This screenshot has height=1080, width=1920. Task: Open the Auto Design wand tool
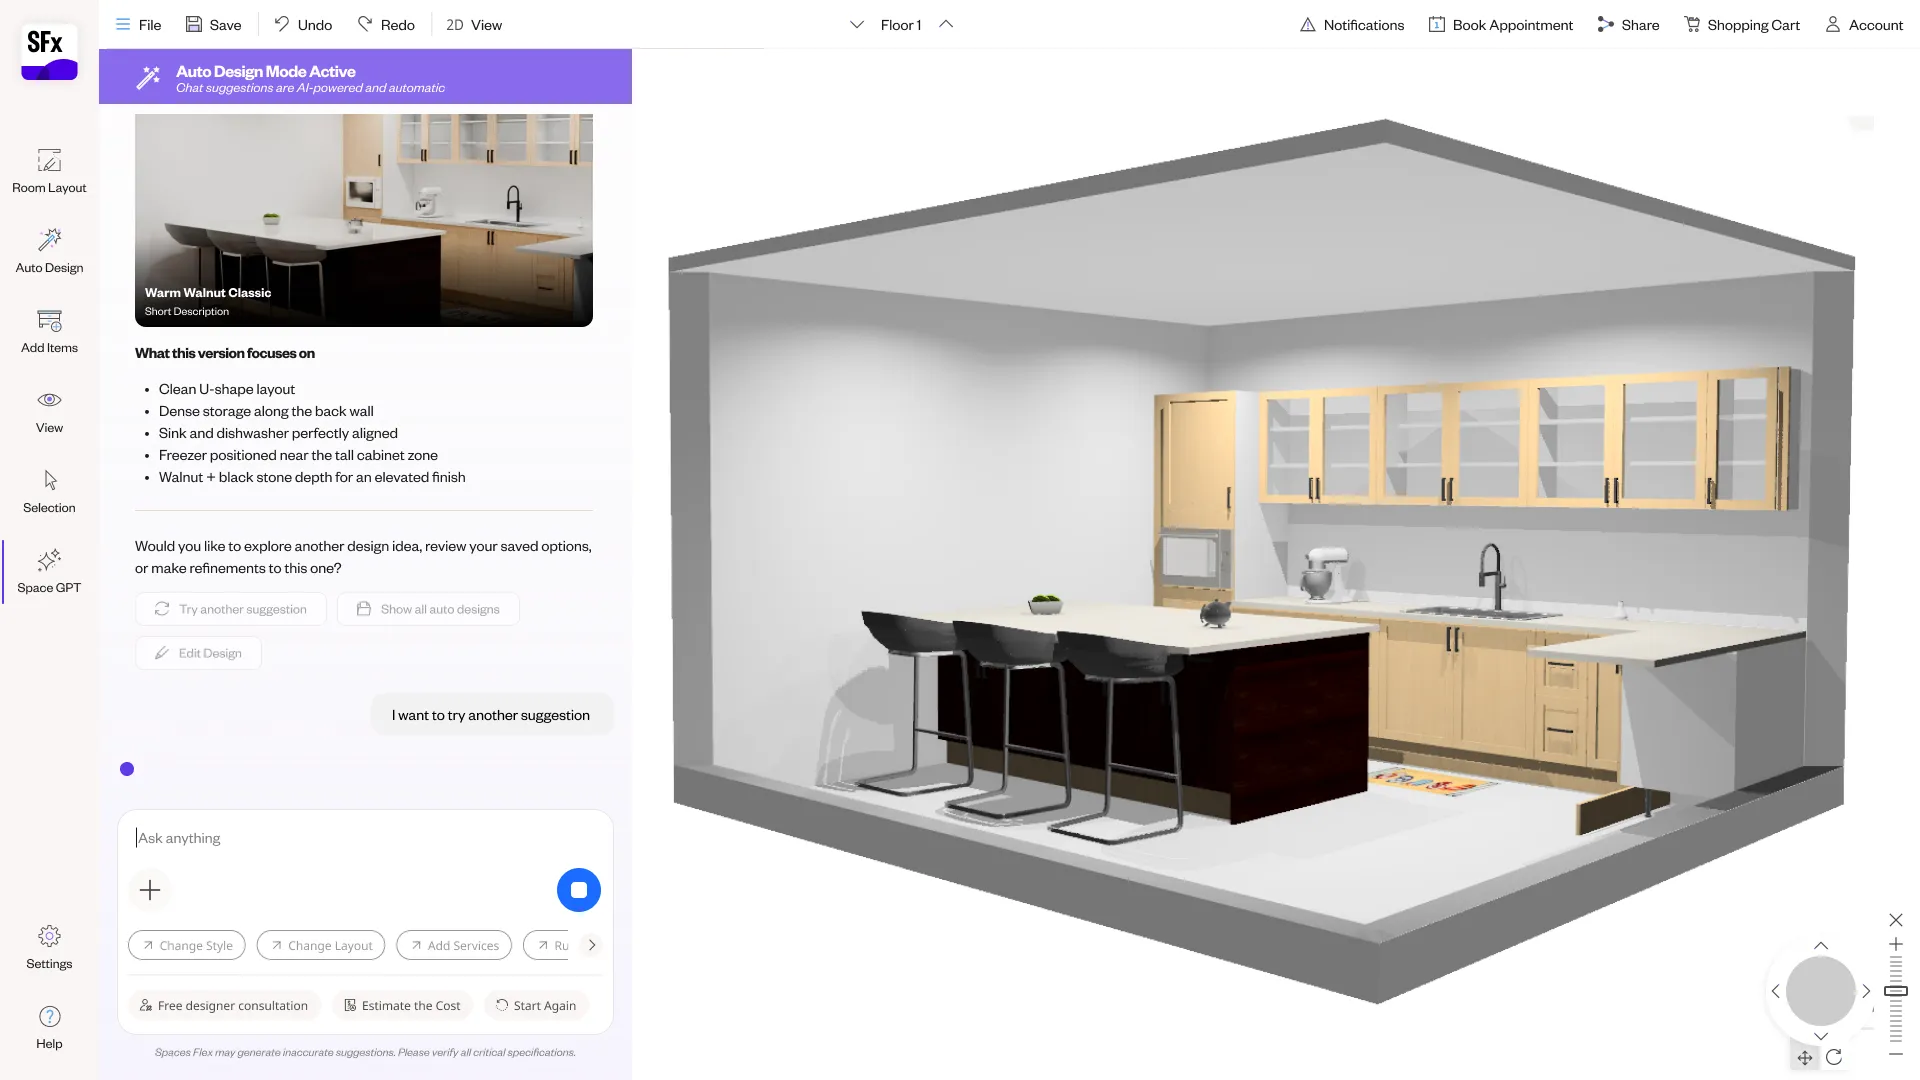pyautogui.click(x=49, y=251)
